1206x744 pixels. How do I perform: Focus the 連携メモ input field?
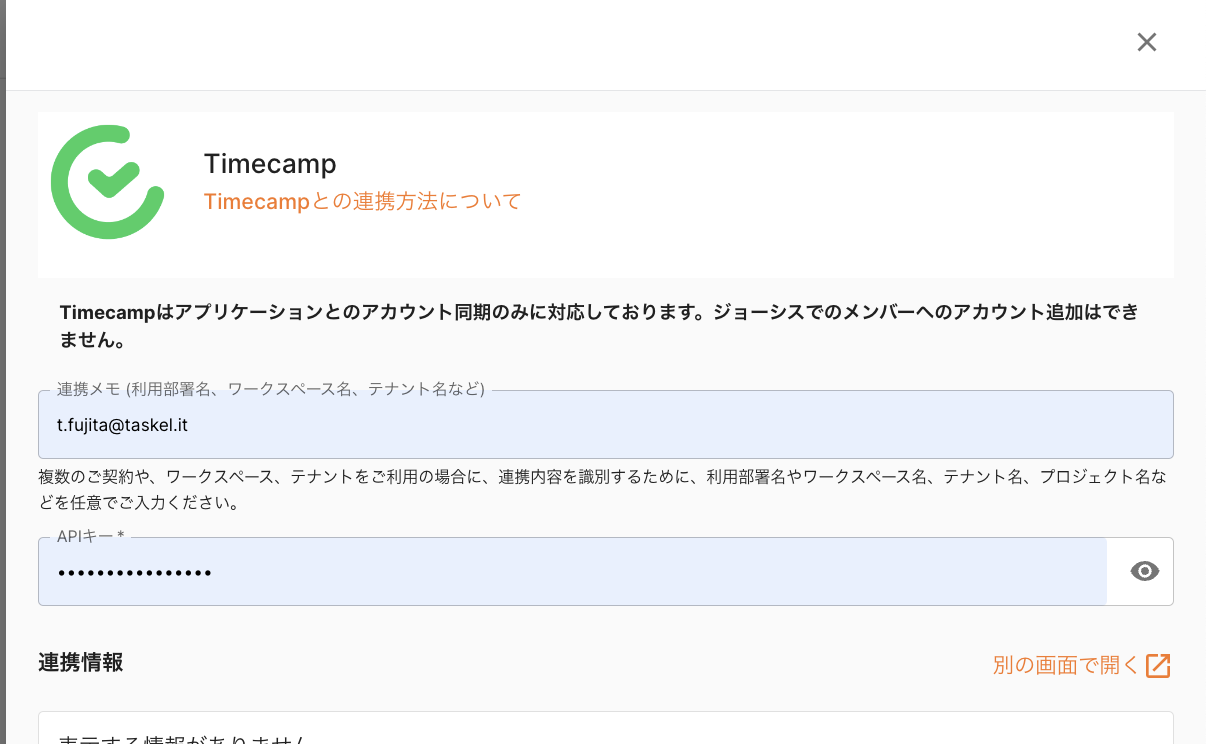(700, 425)
